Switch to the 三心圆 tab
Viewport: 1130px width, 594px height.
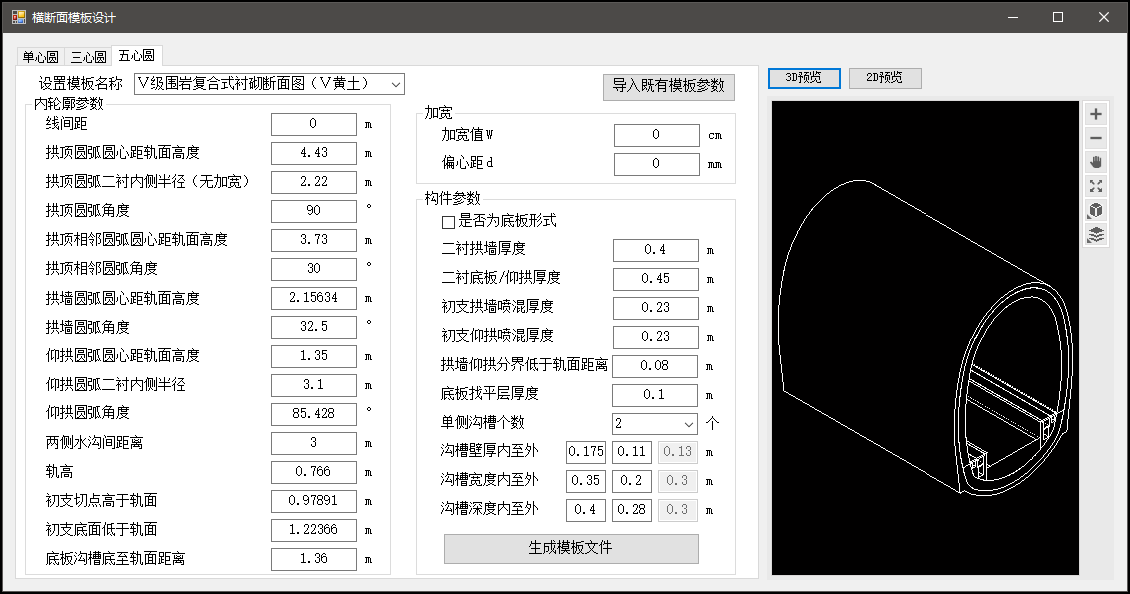[88, 57]
